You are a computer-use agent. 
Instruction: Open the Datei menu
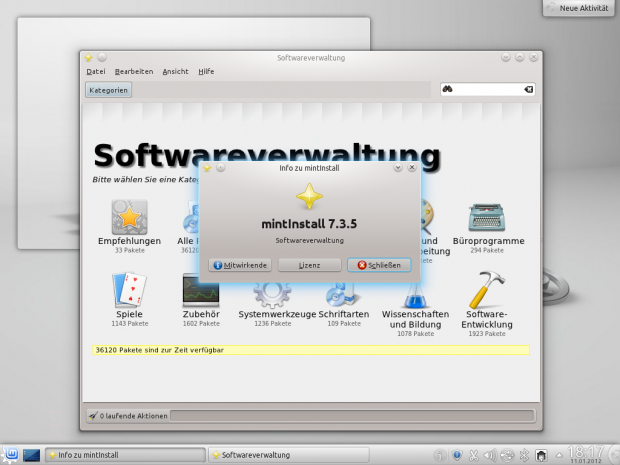96,72
